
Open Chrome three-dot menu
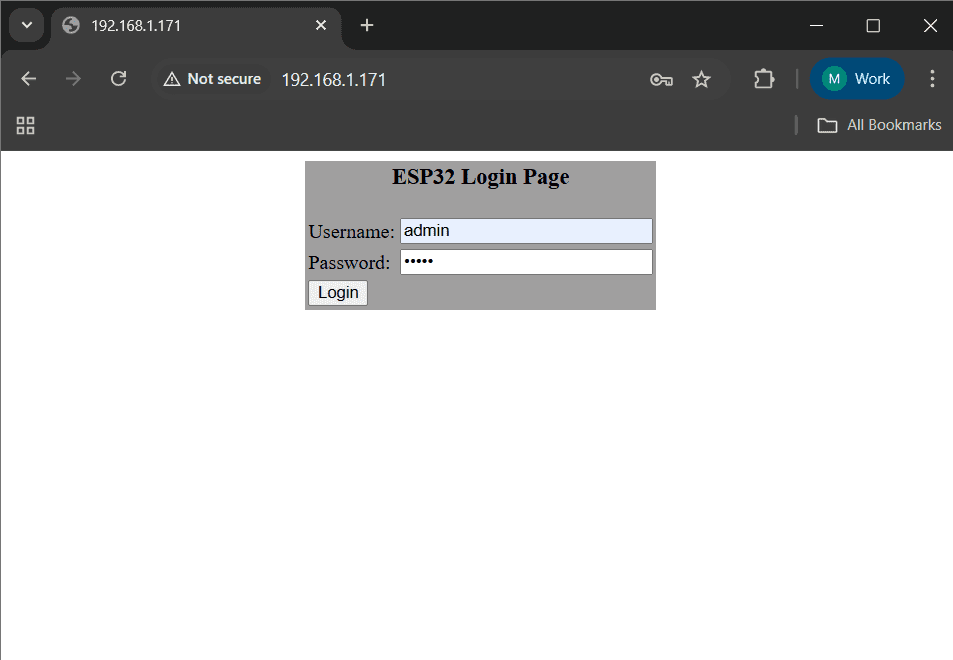(x=932, y=79)
